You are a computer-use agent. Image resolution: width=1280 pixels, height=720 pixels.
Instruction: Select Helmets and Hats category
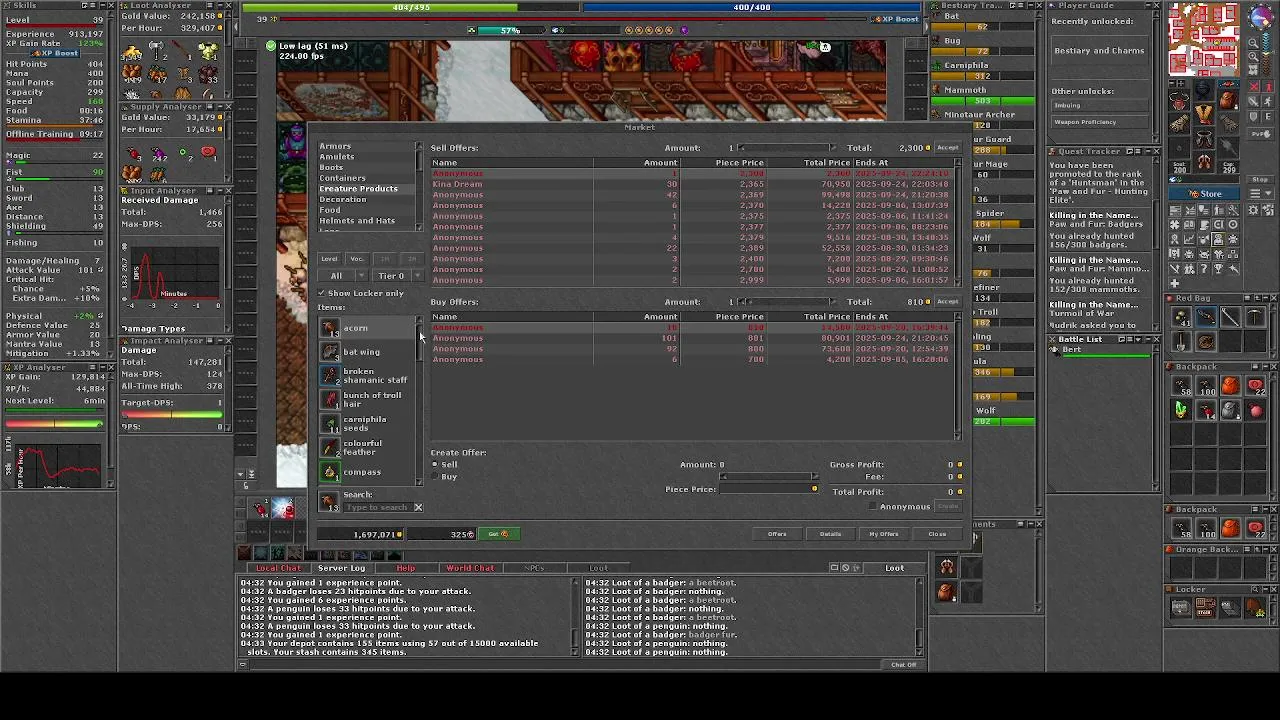point(357,221)
